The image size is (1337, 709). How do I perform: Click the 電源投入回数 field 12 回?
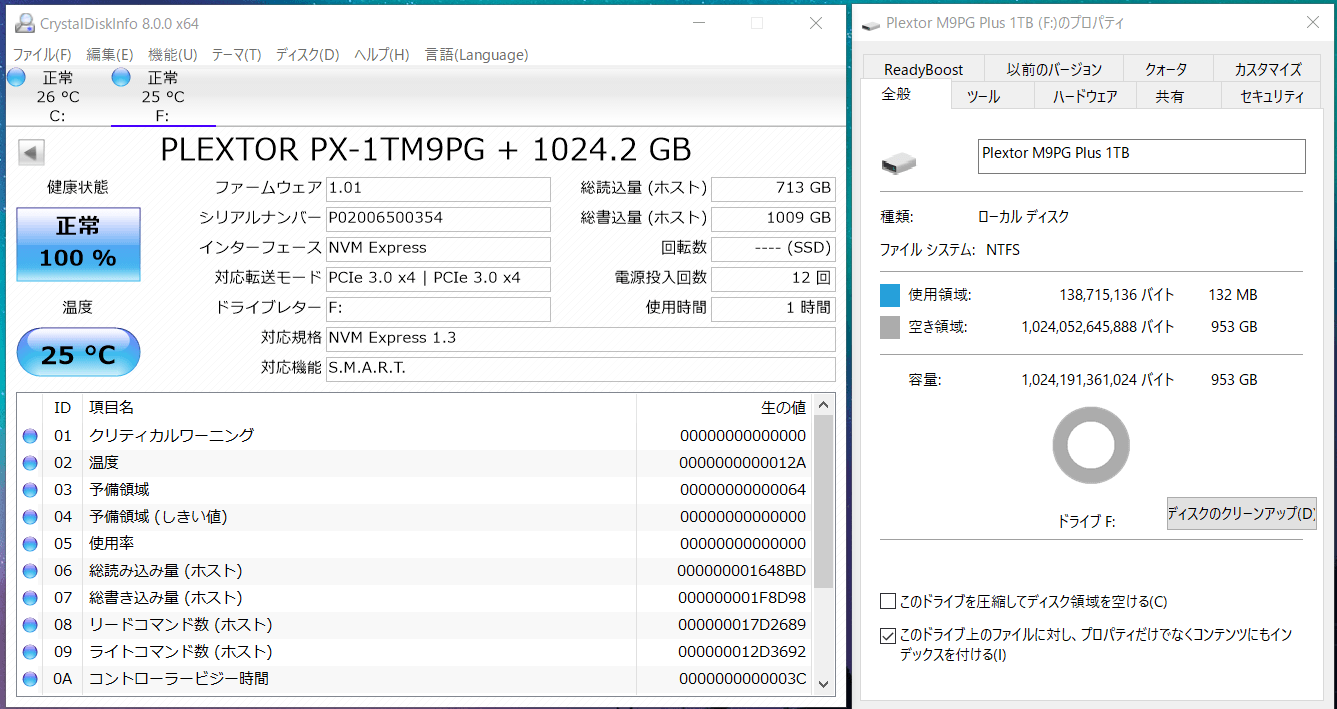[x=773, y=278]
